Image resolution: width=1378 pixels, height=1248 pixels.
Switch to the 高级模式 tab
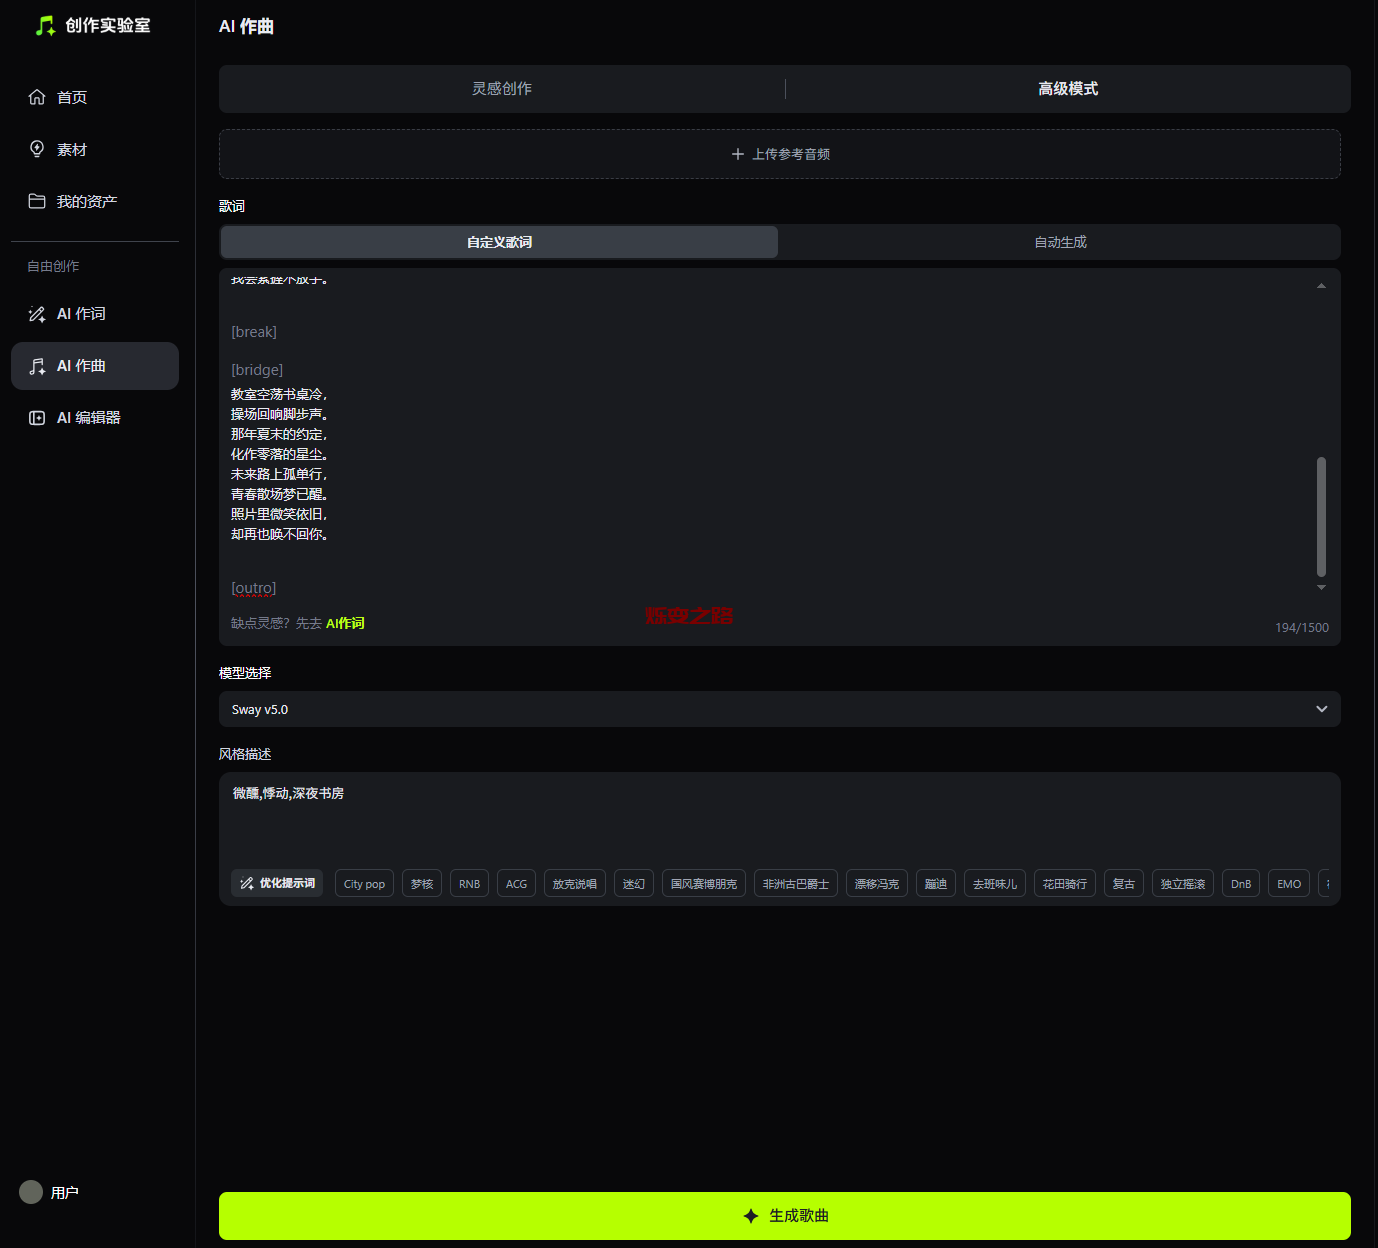[1067, 89]
